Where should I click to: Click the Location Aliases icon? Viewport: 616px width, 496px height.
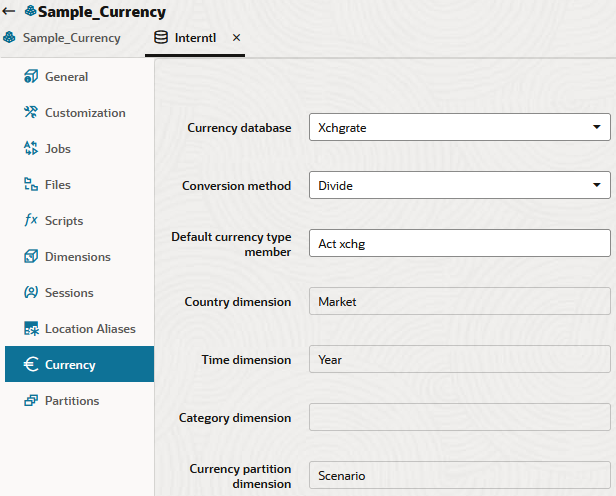[x=31, y=329]
